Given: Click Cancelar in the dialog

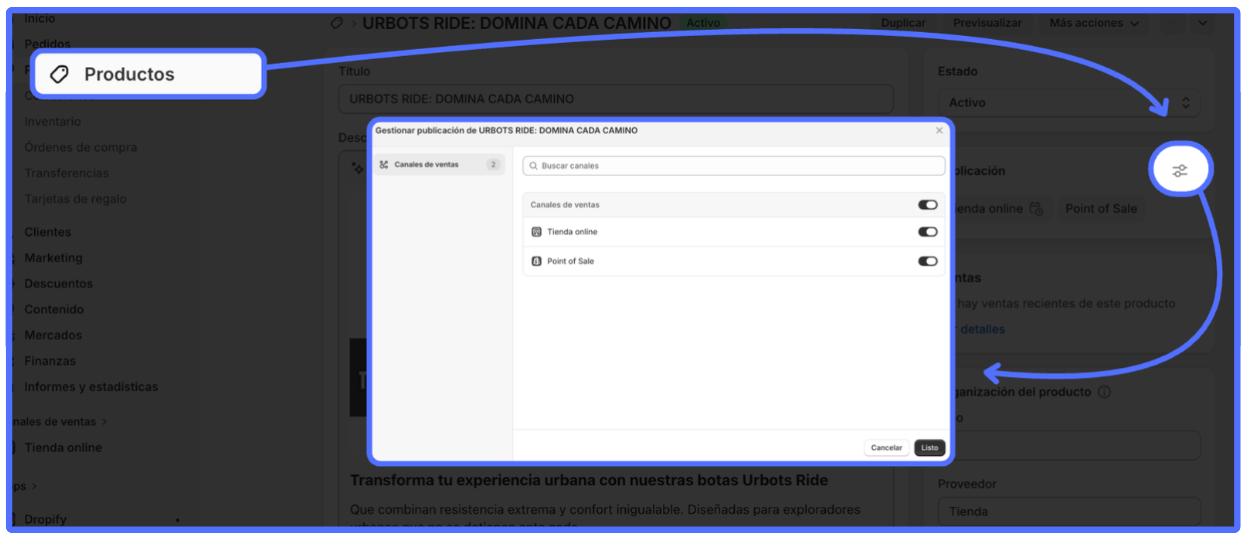Looking at the screenshot, I should click(886, 448).
